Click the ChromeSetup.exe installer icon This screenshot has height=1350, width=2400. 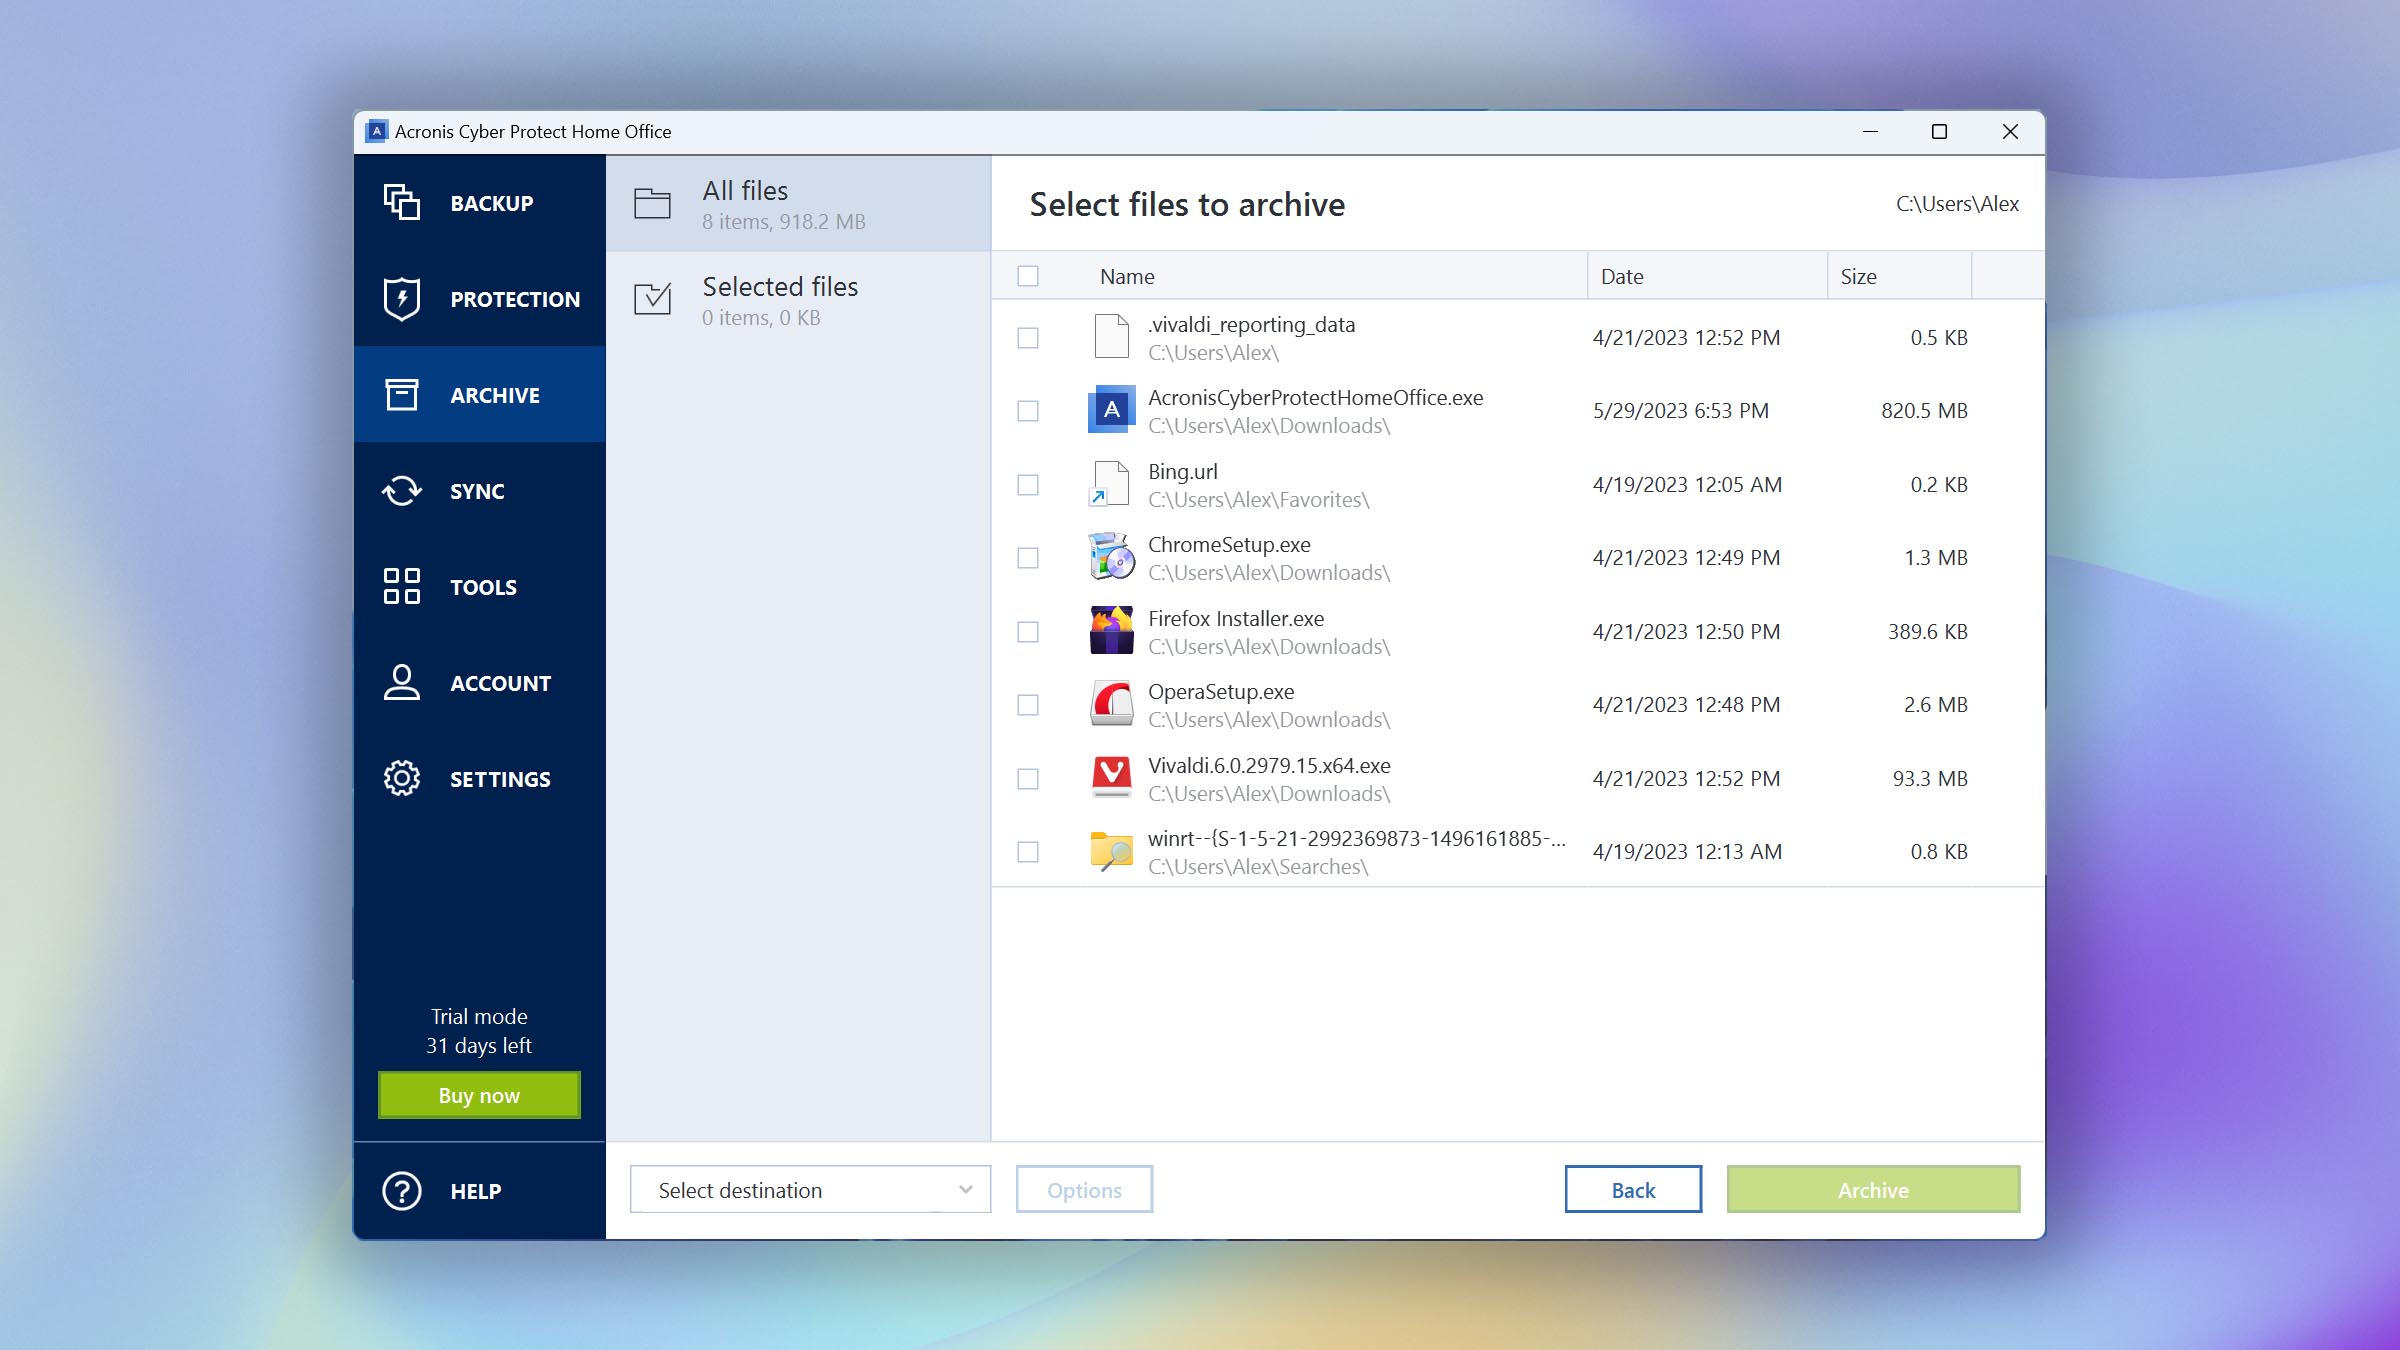pyautogui.click(x=1111, y=557)
